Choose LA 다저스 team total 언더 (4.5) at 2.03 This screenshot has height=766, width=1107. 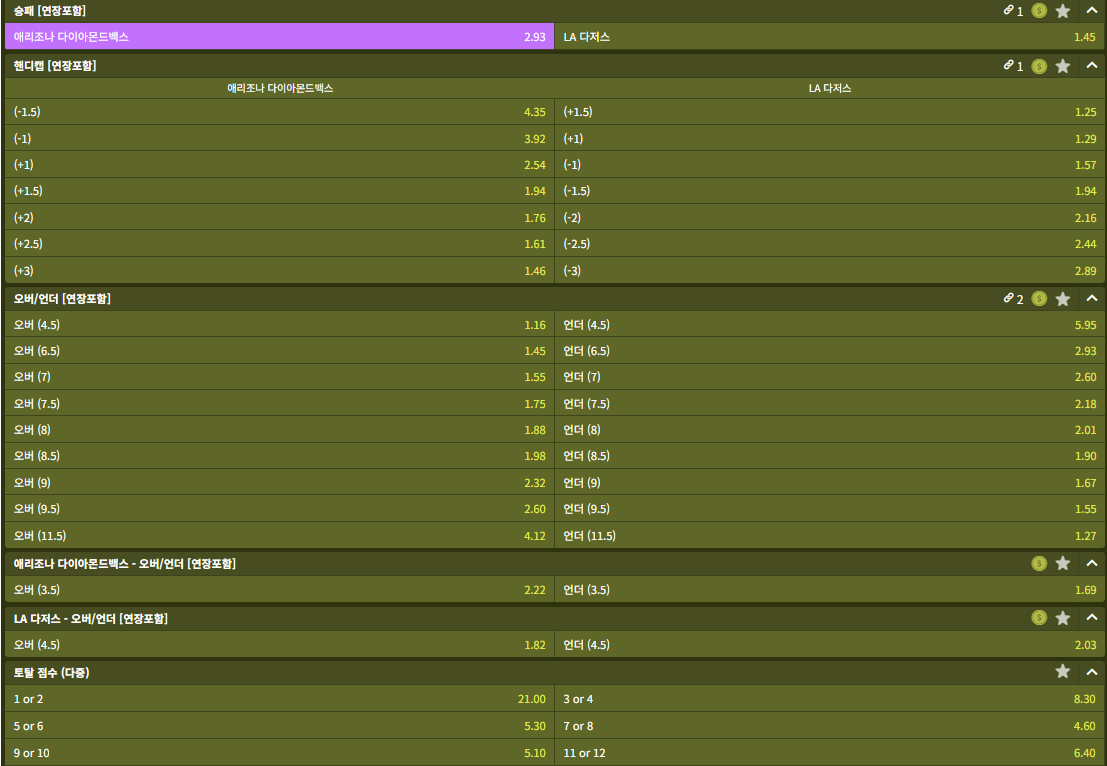tap(830, 645)
